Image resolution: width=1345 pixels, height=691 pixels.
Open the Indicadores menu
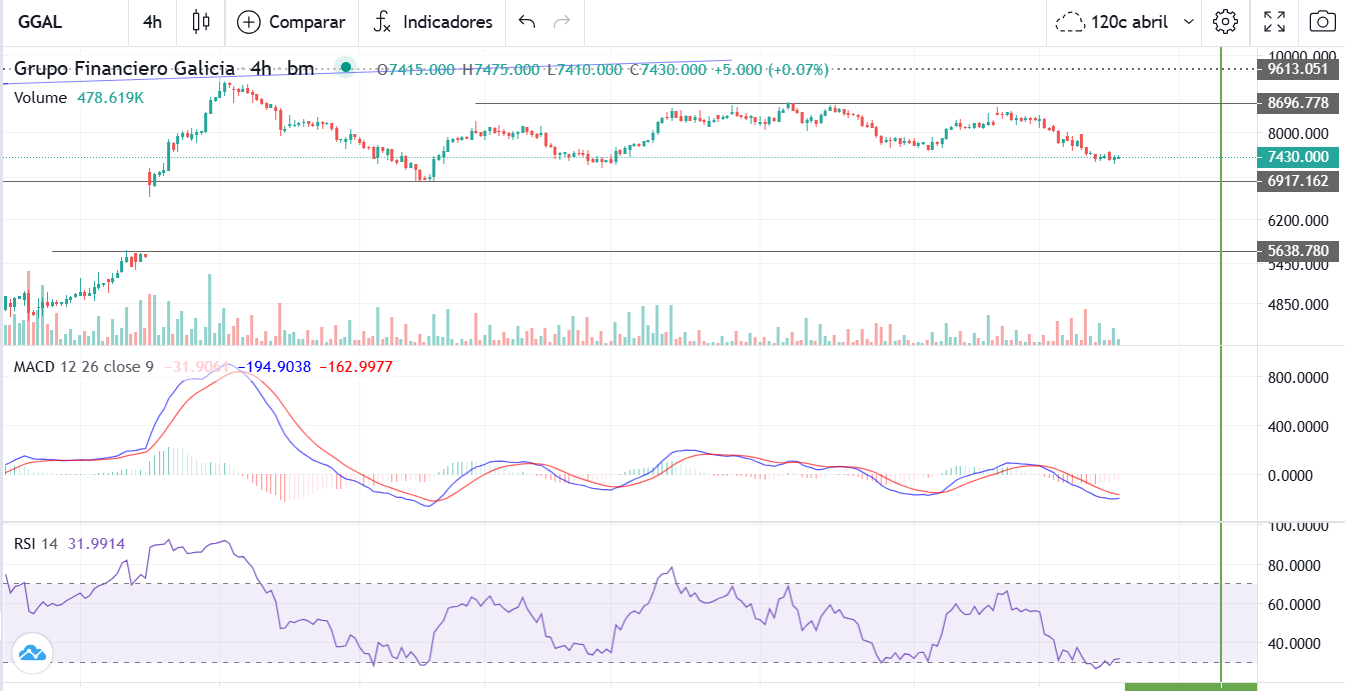pos(433,22)
